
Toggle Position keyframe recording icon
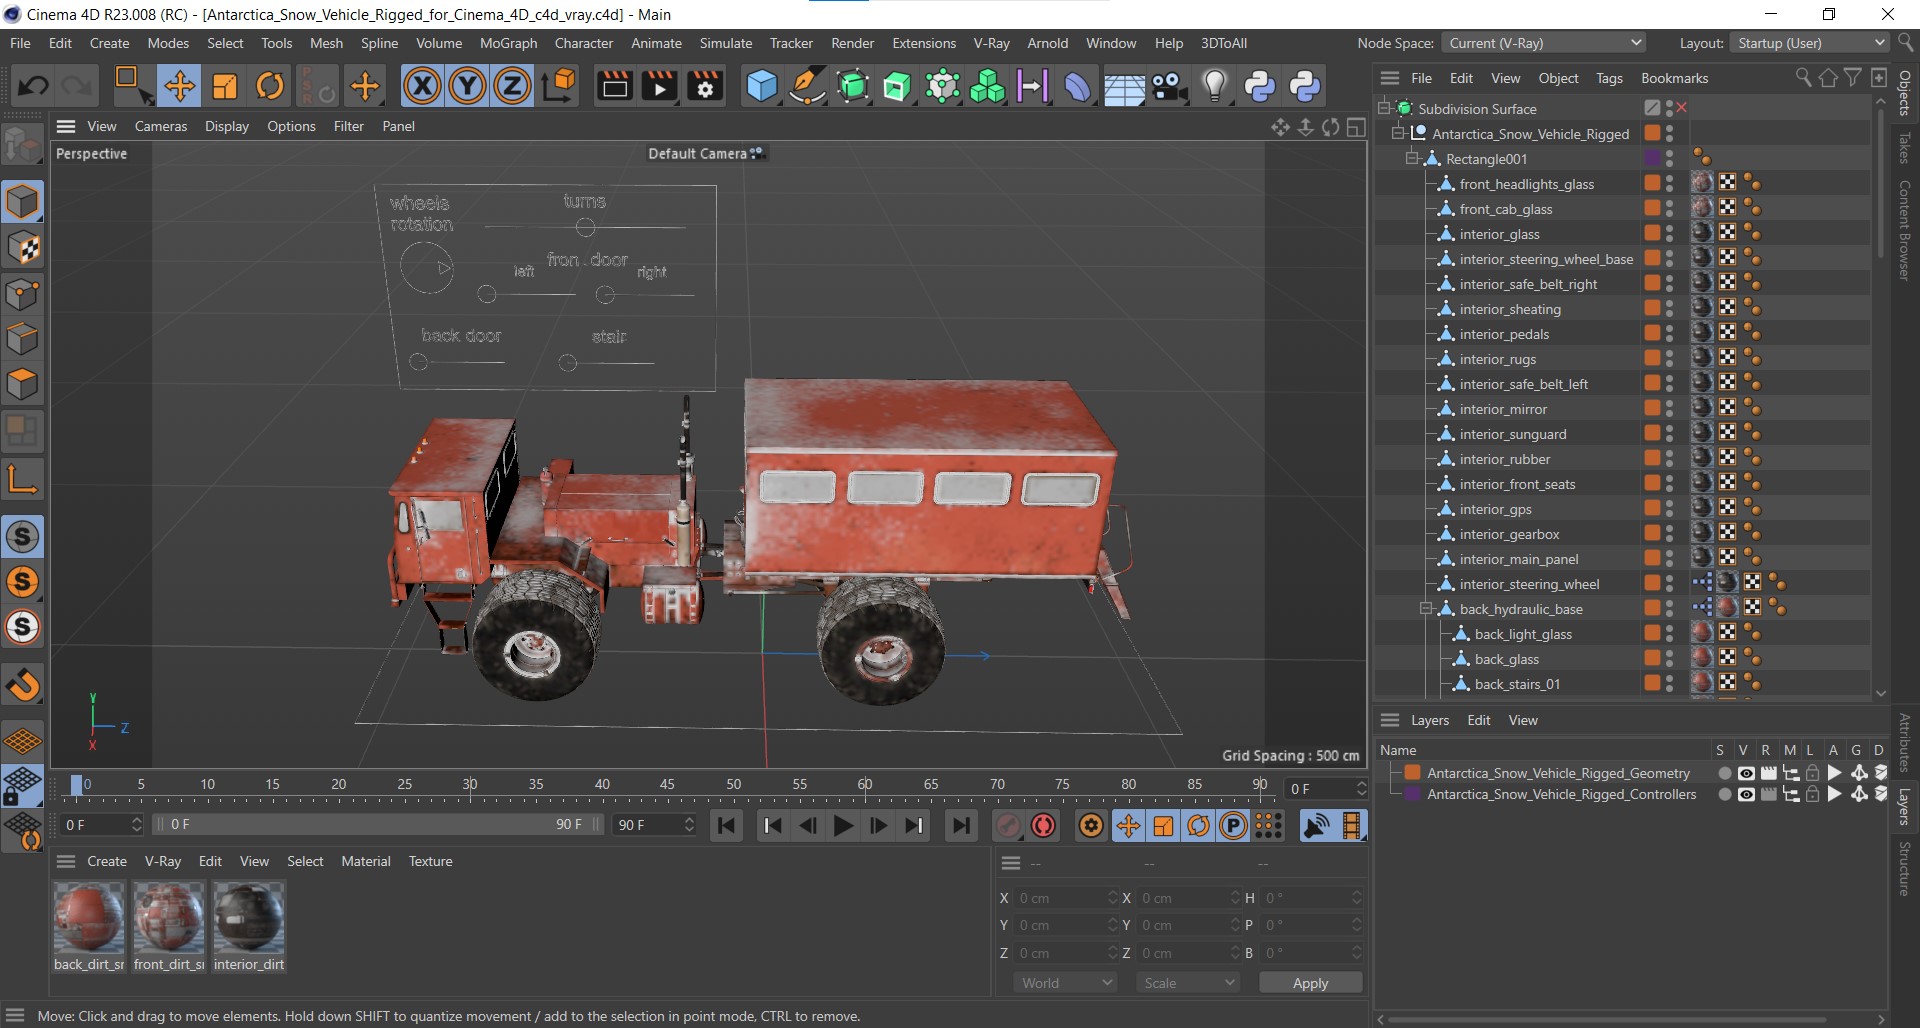click(1128, 825)
